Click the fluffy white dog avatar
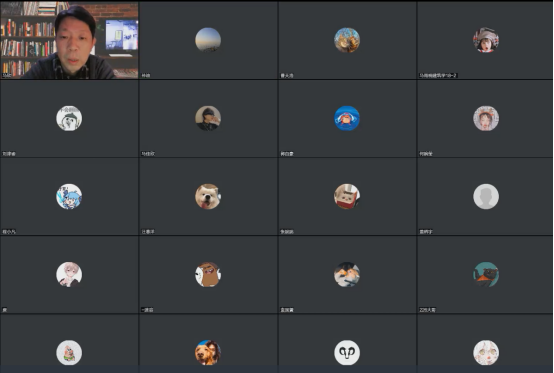 point(208,196)
